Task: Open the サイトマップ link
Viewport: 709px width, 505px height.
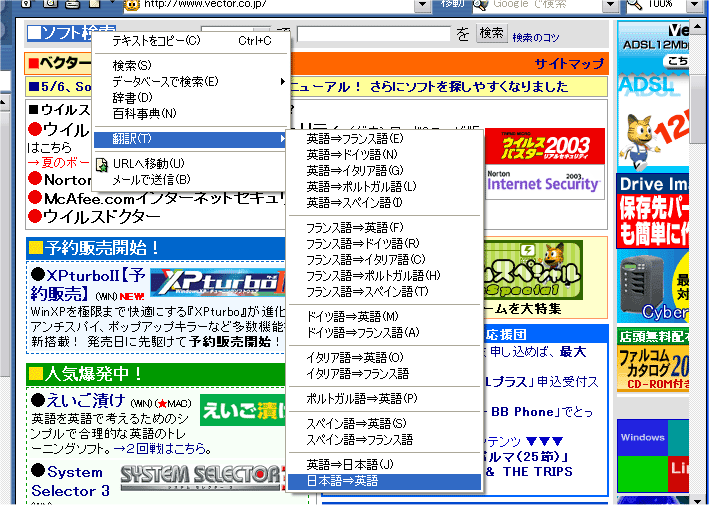Action: point(569,63)
